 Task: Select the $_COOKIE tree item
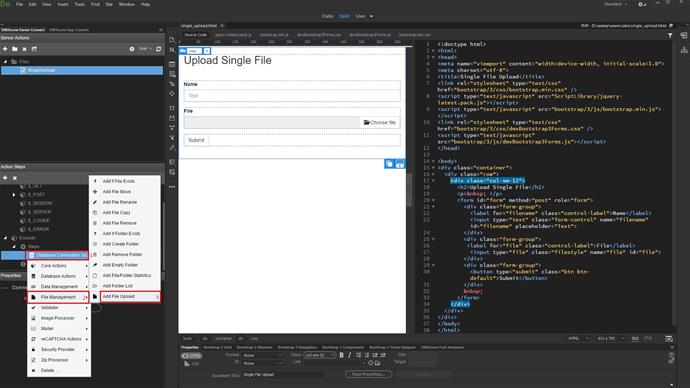tap(39, 220)
